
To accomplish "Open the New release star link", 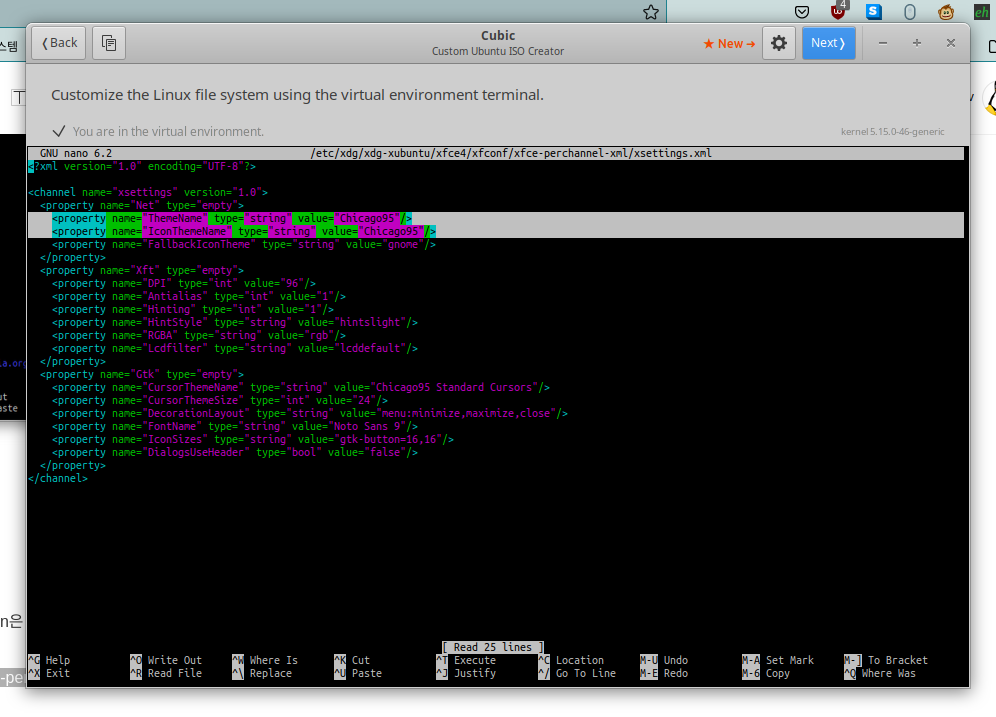I will click(x=729, y=44).
